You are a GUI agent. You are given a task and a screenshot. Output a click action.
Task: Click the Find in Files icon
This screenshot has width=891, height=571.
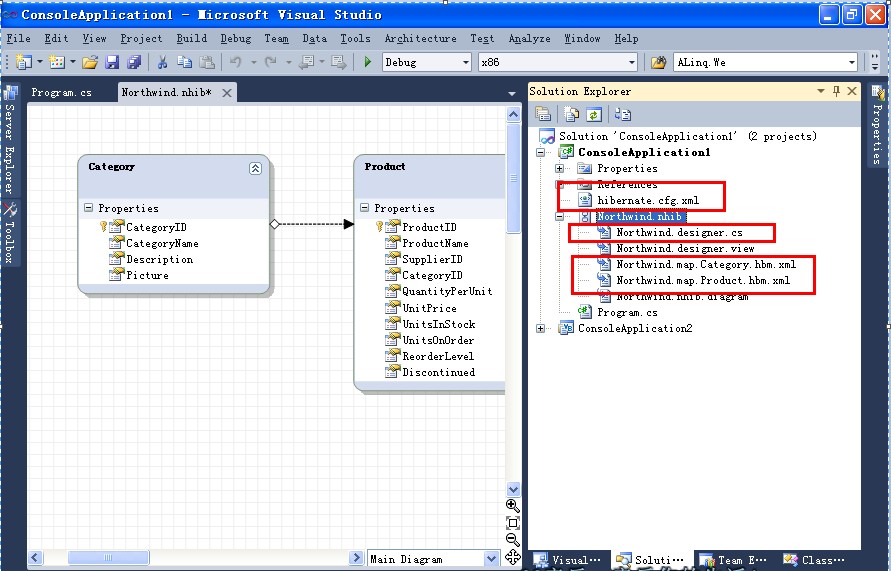pyautogui.click(x=658, y=62)
